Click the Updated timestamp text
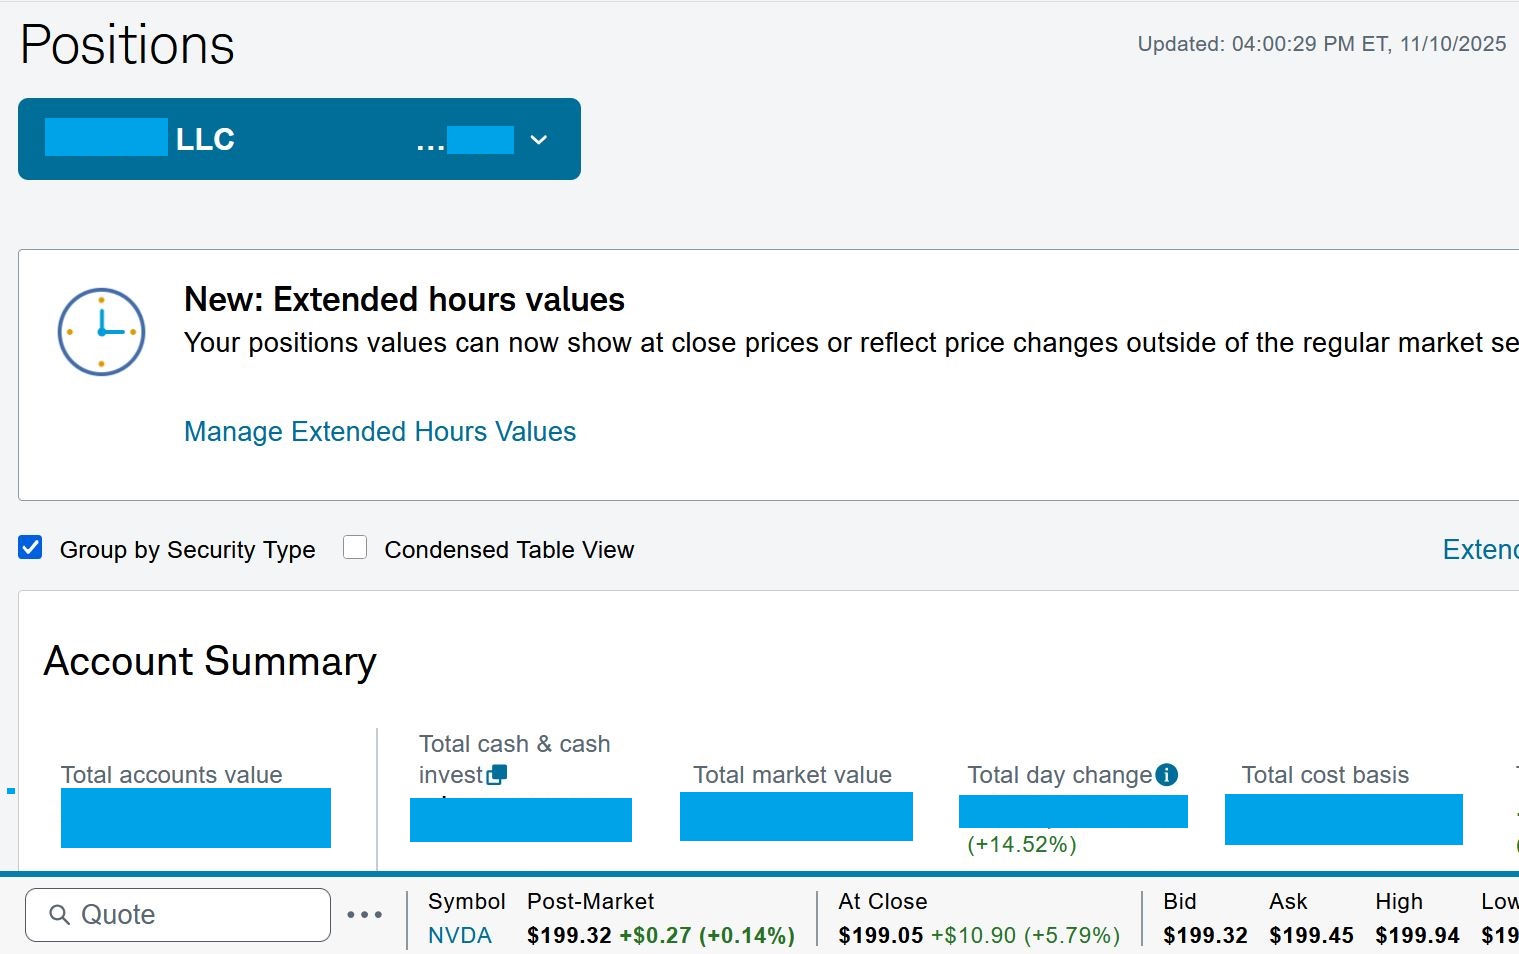 click(1321, 44)
